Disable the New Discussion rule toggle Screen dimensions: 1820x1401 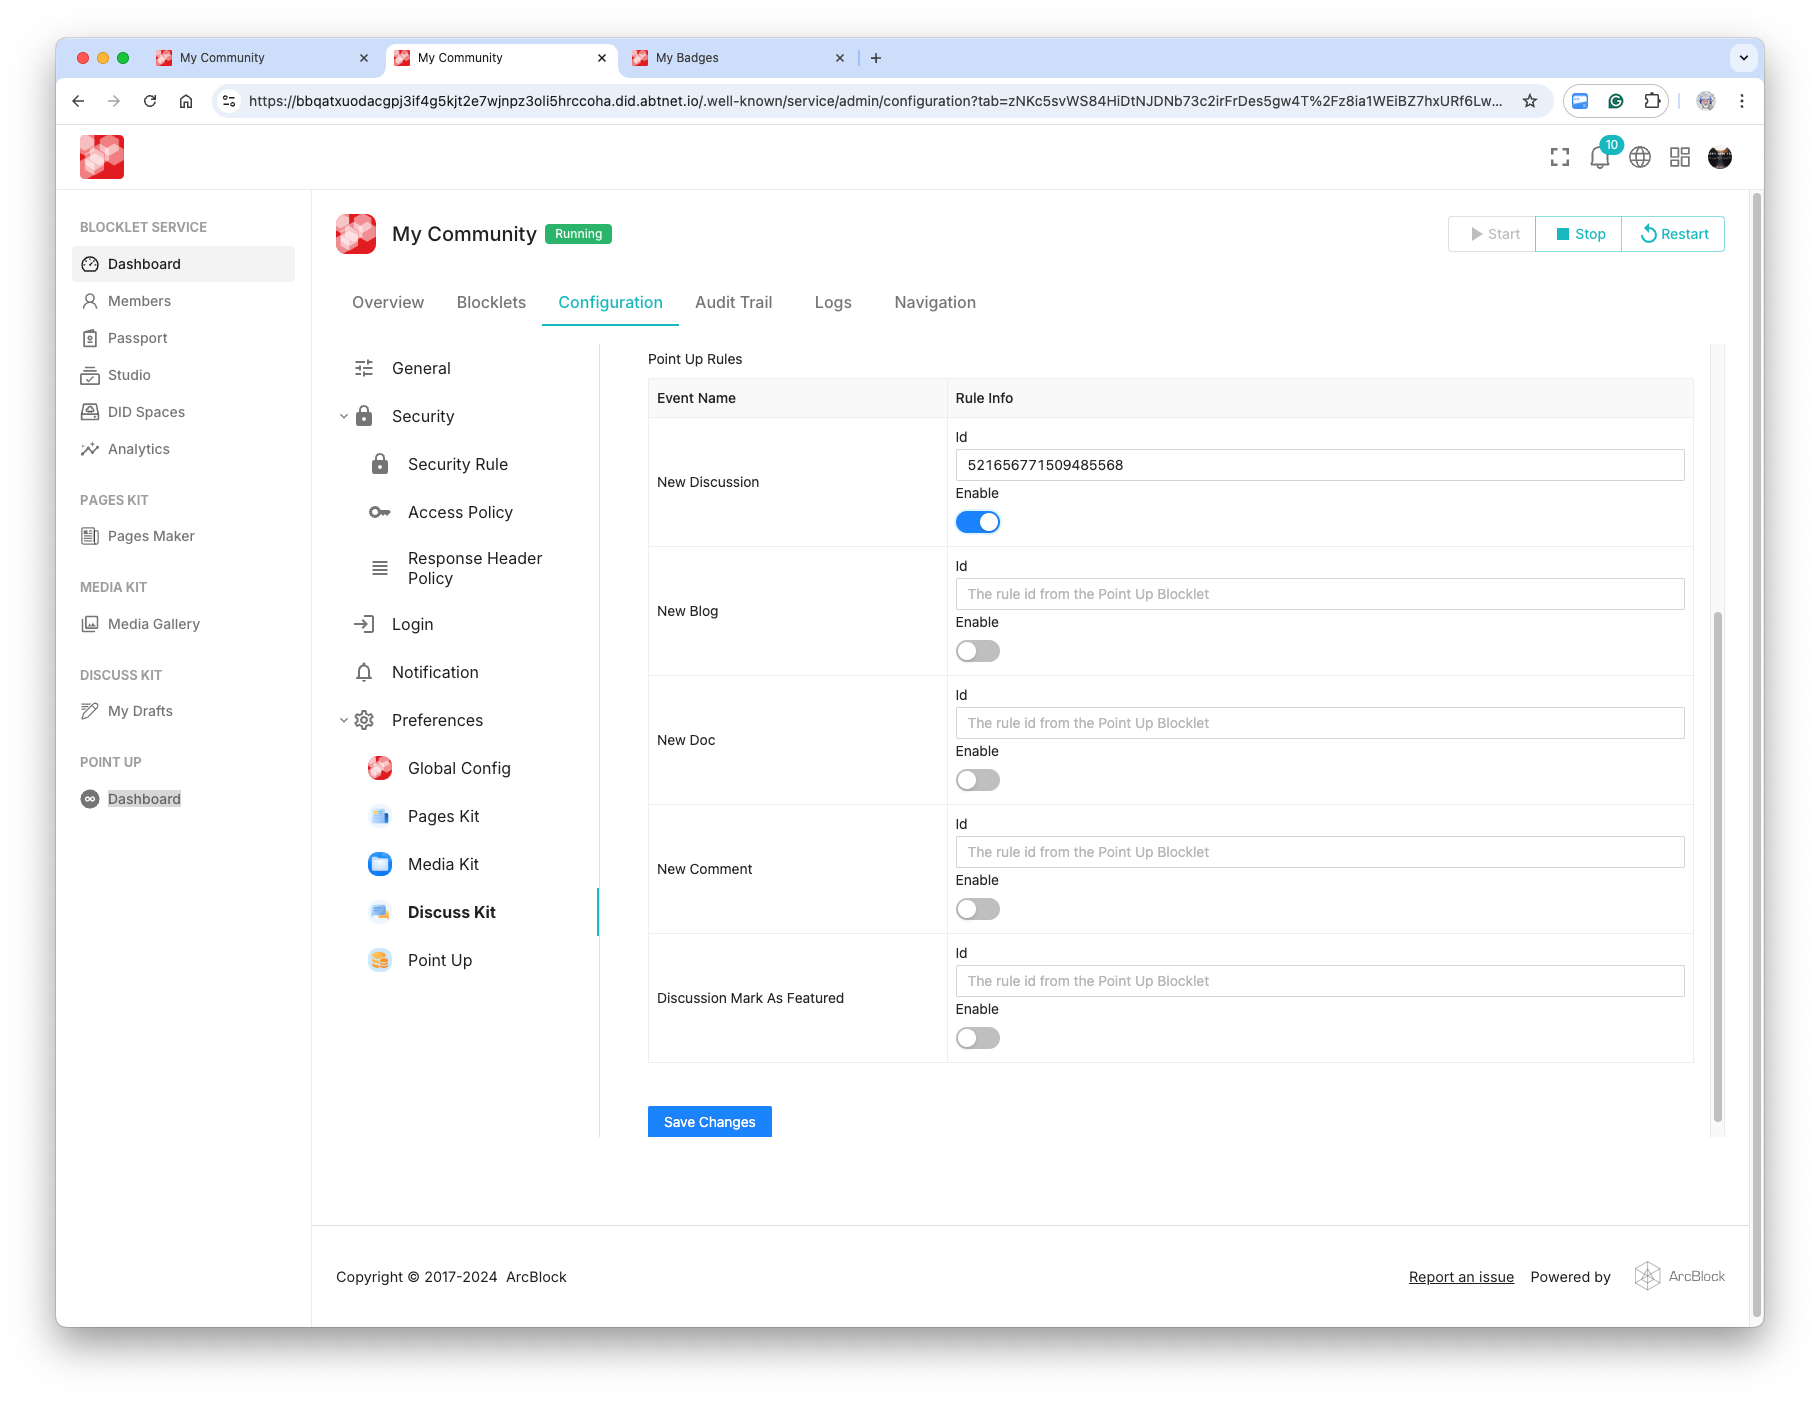[977, 522]
